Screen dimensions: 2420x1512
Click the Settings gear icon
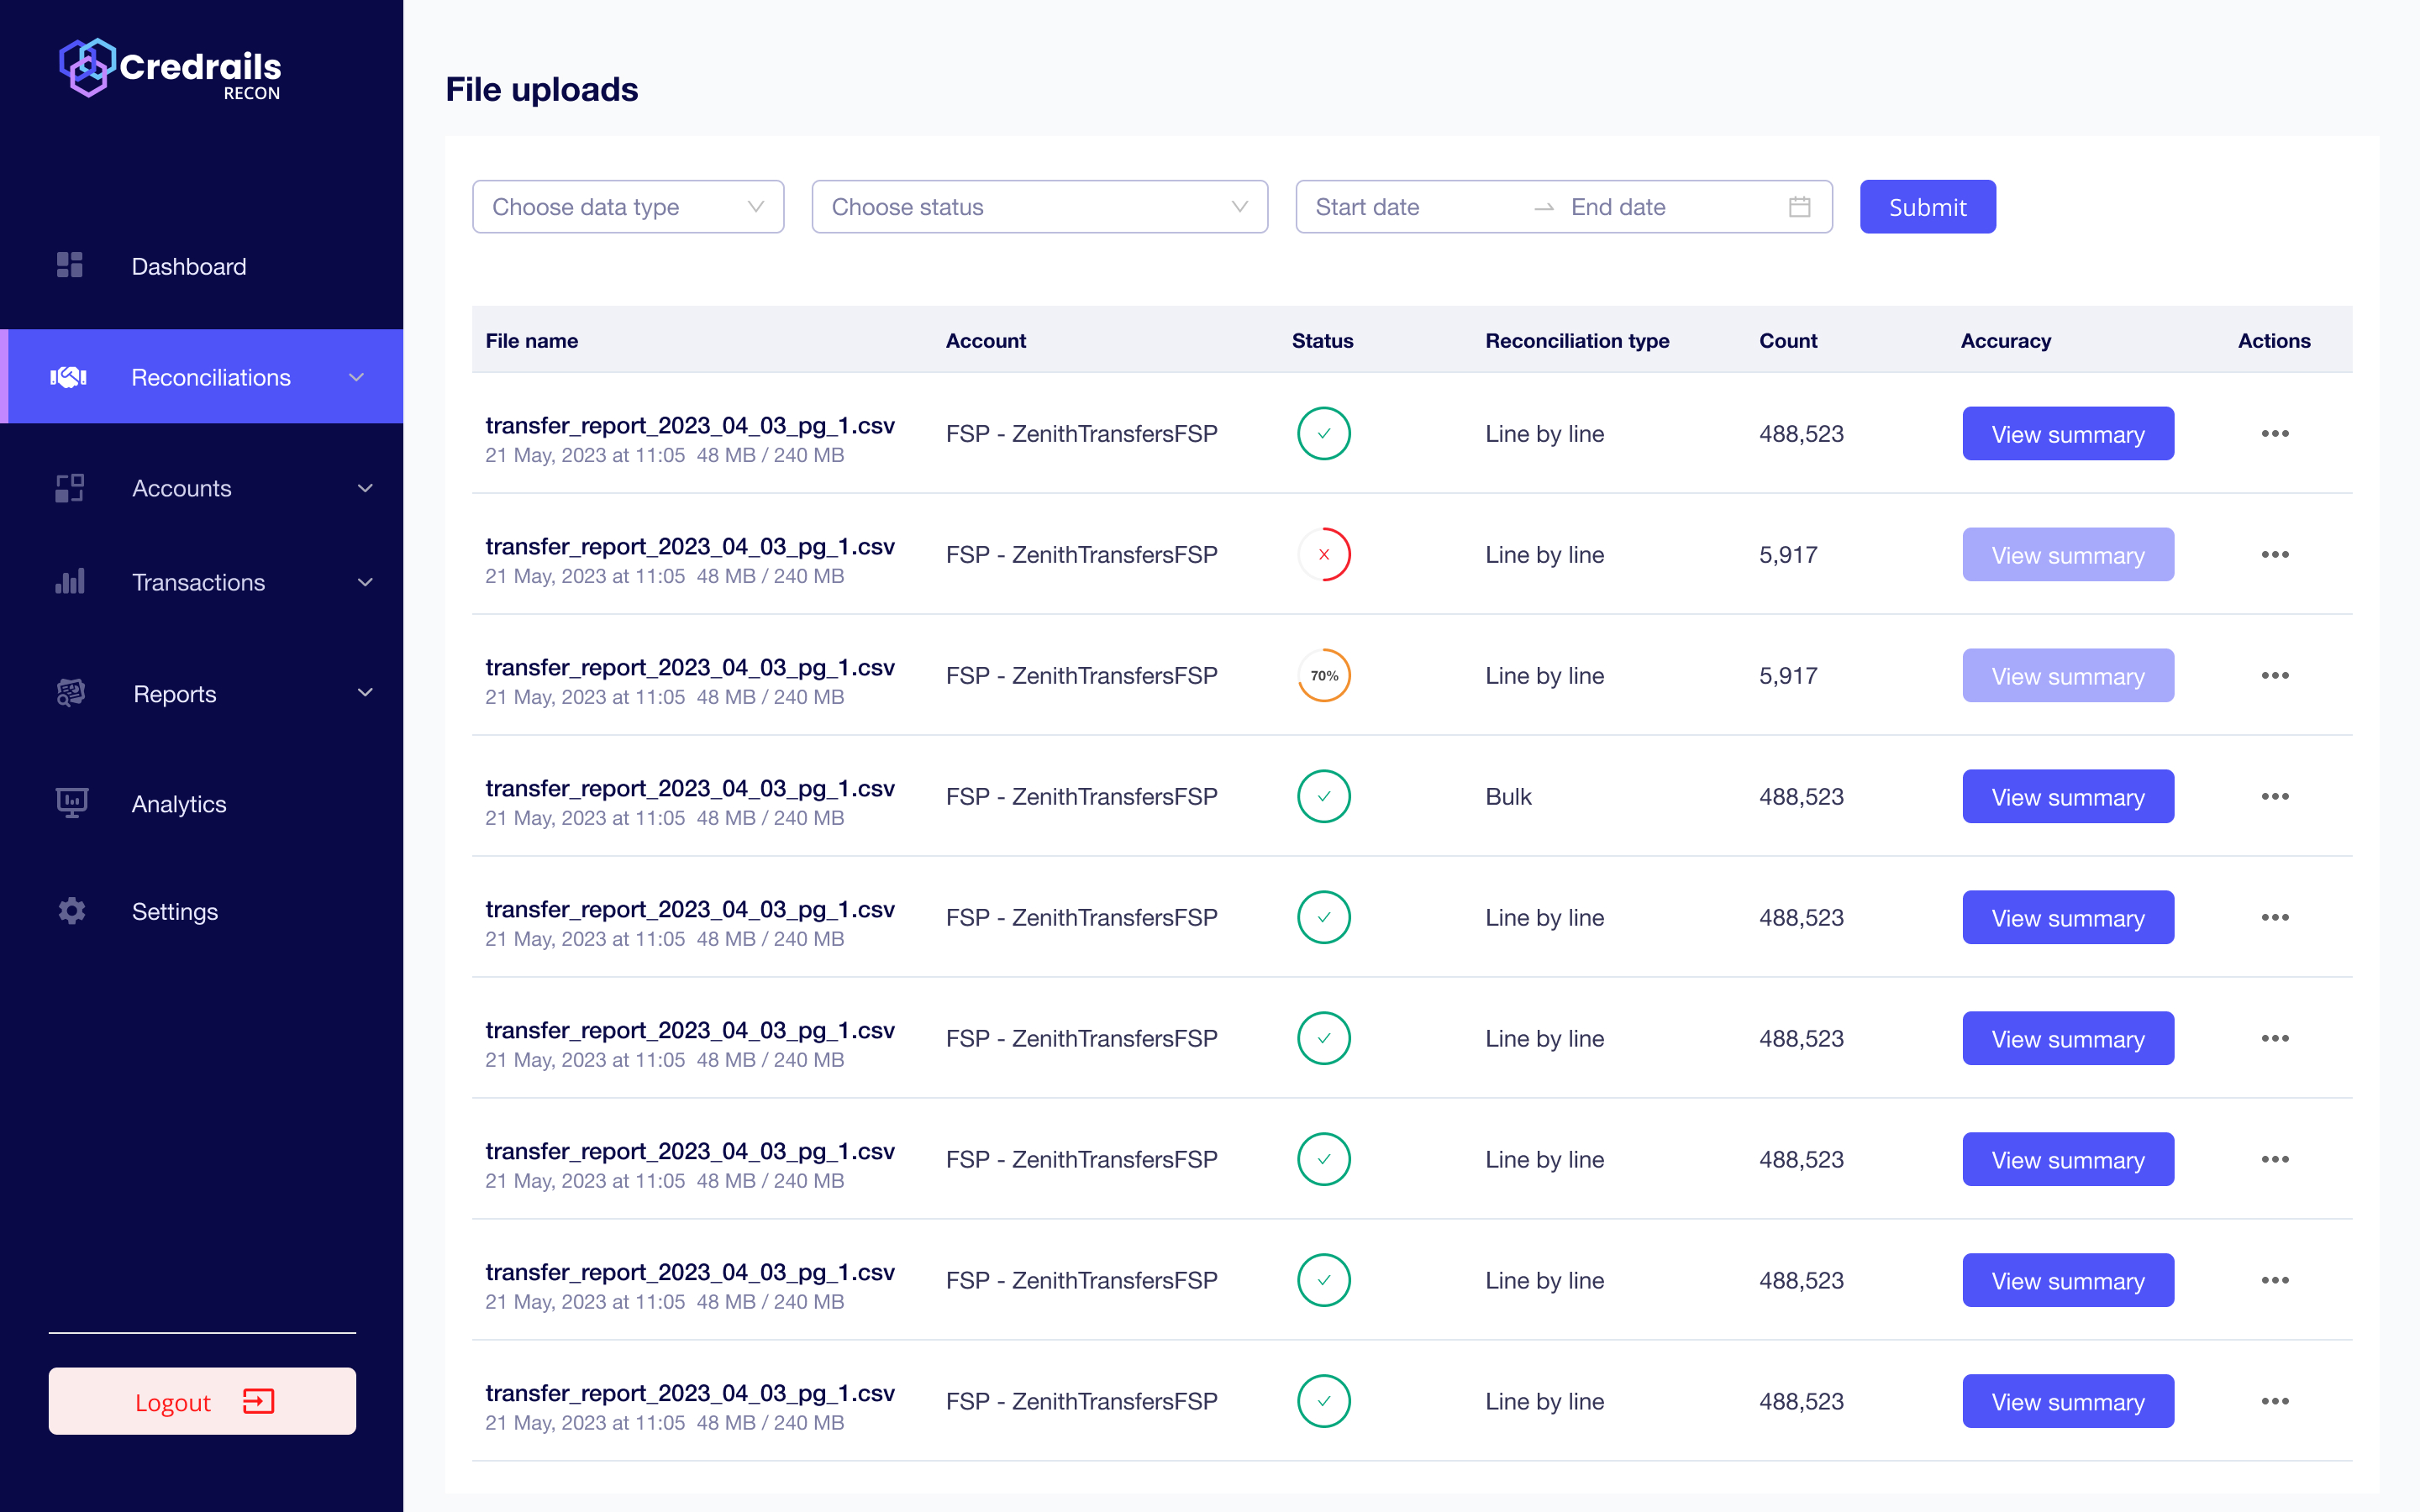pyautogui.click(x=72, y=911)
